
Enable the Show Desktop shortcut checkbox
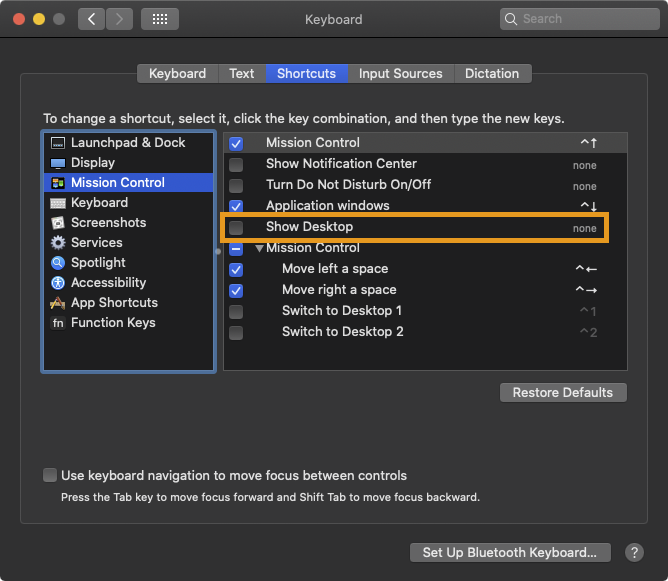236,227
